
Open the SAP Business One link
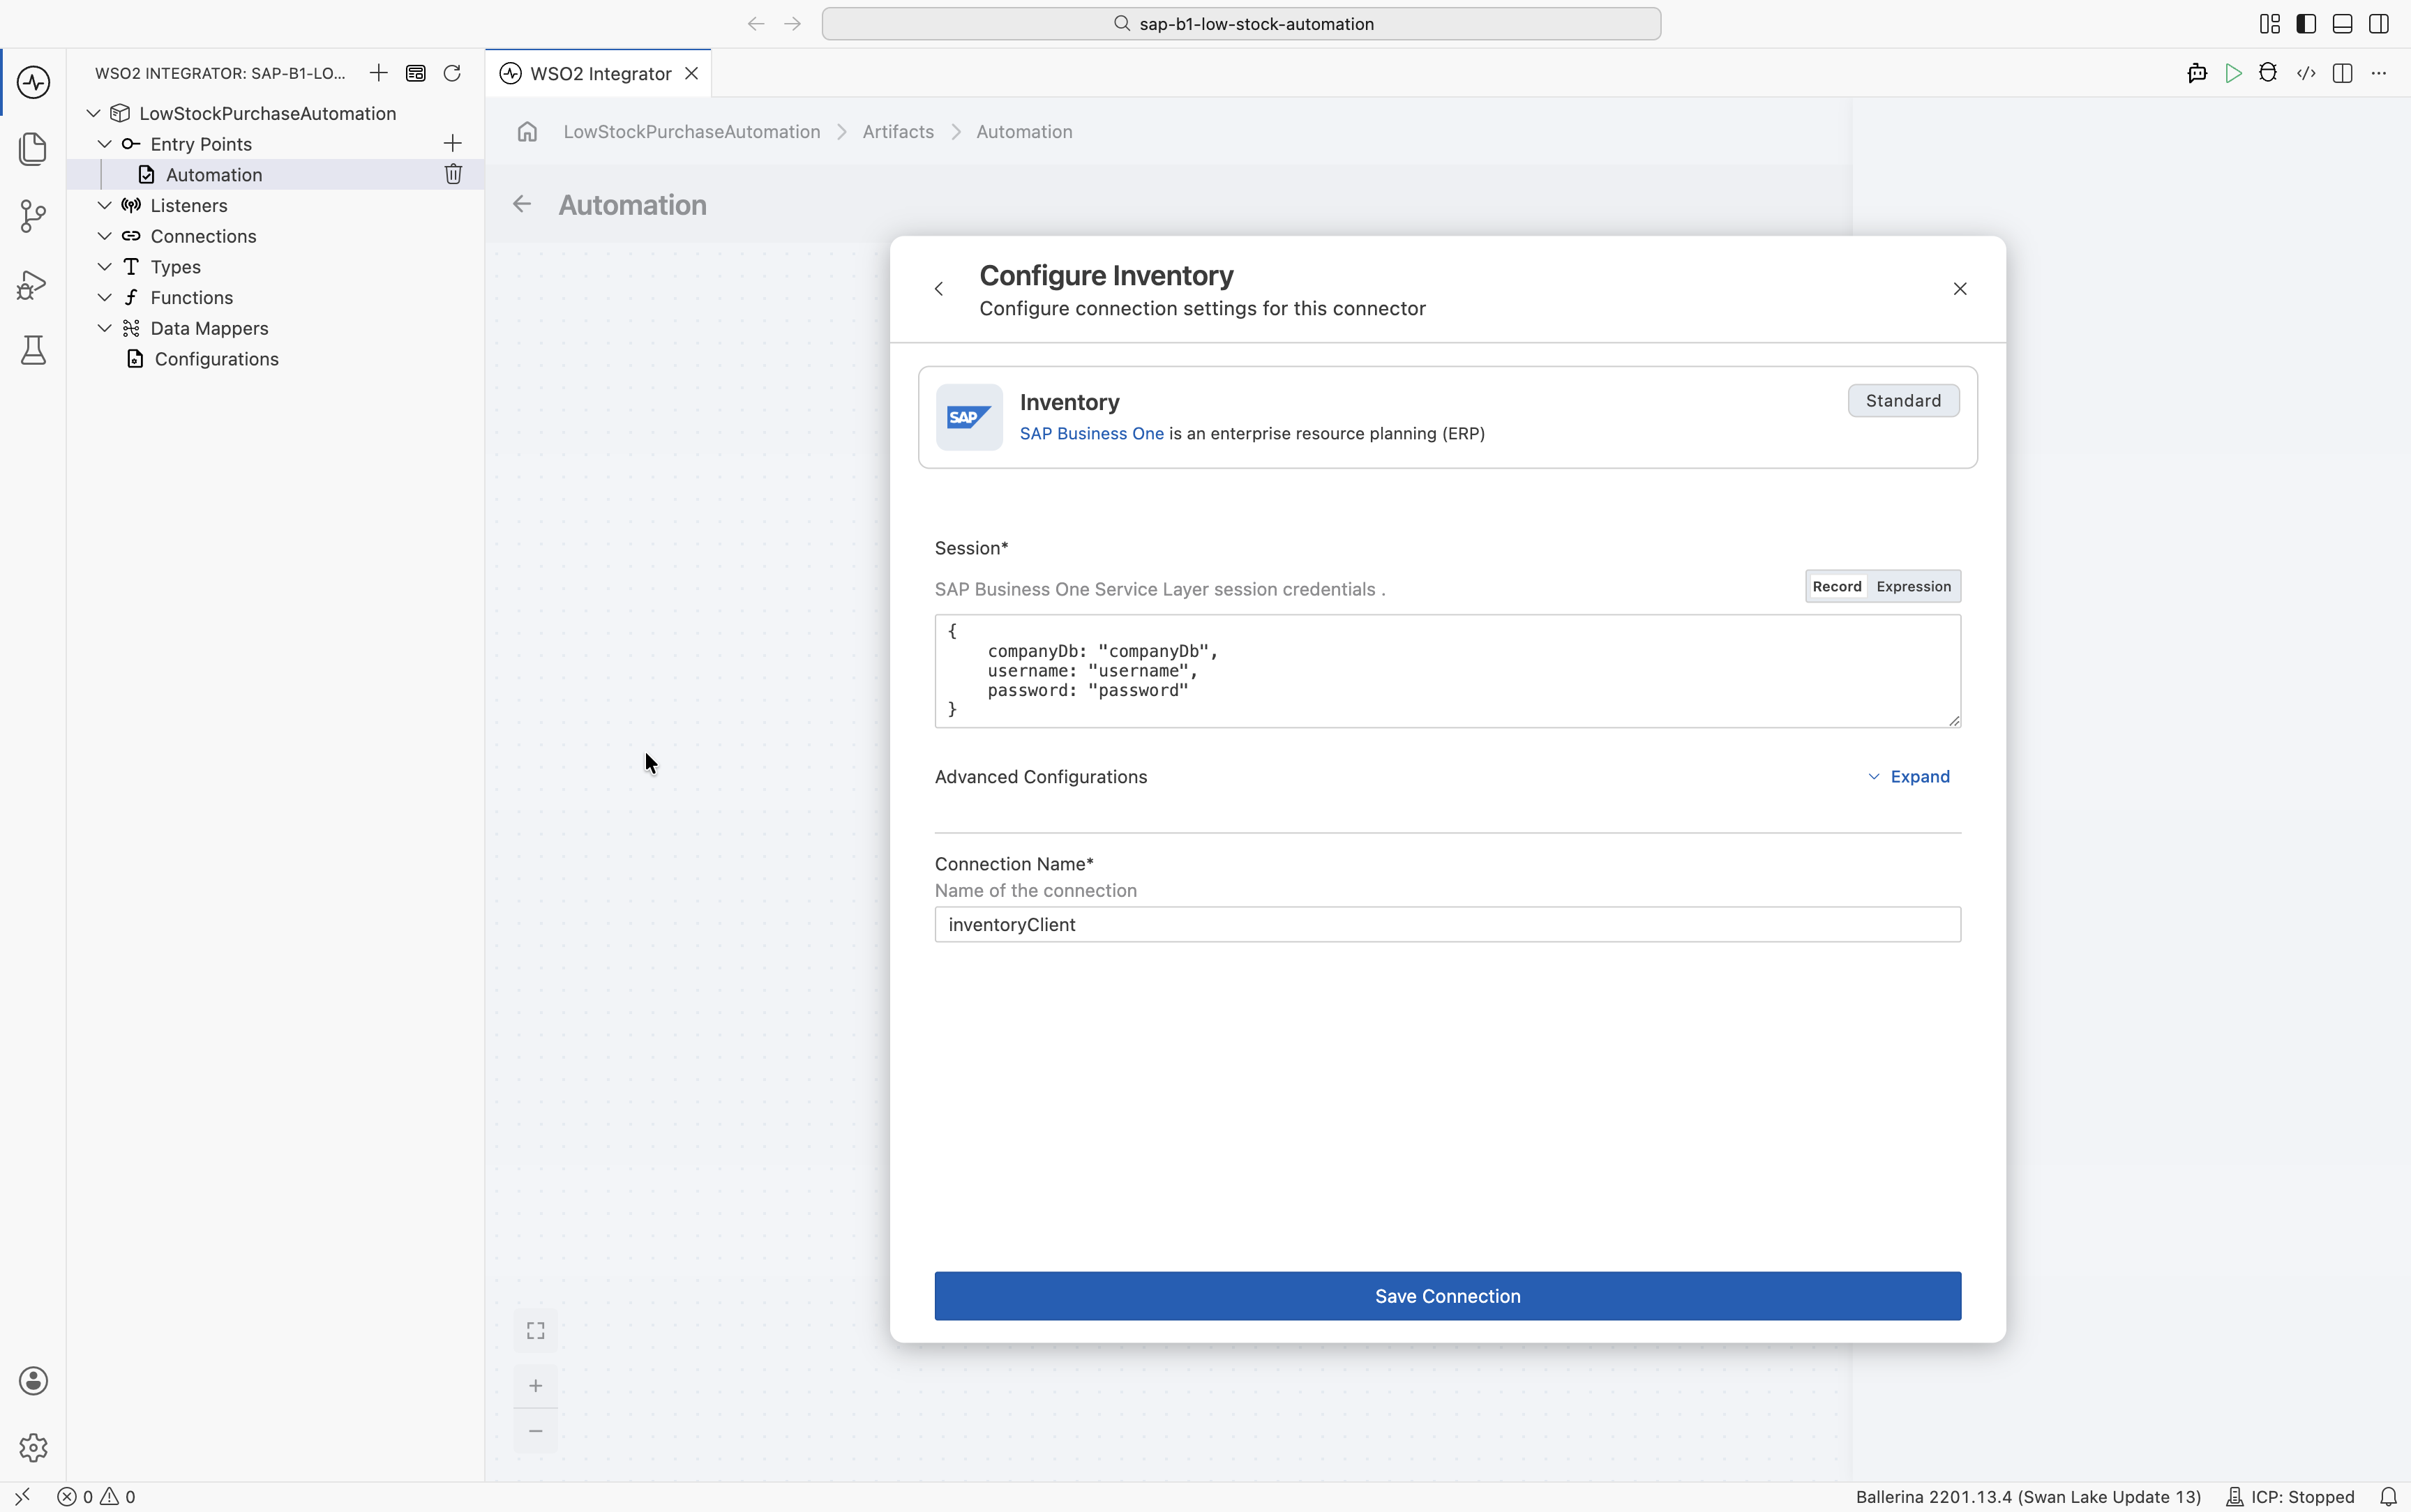(1091, 434)
